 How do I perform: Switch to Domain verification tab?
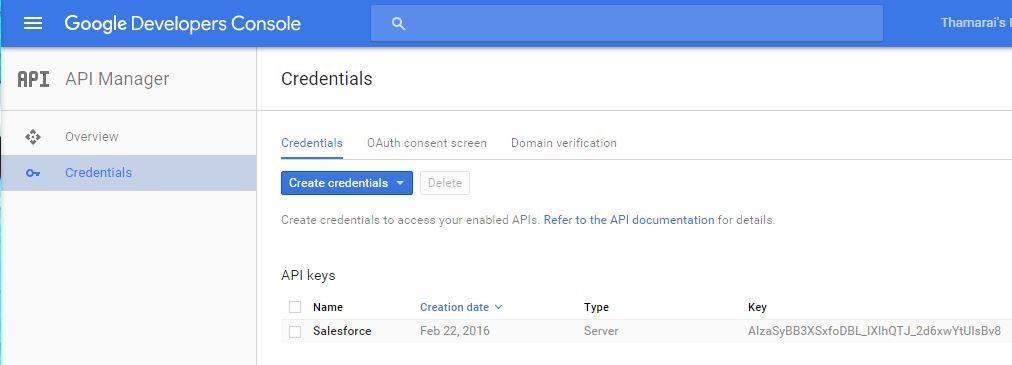click(563, 143)
